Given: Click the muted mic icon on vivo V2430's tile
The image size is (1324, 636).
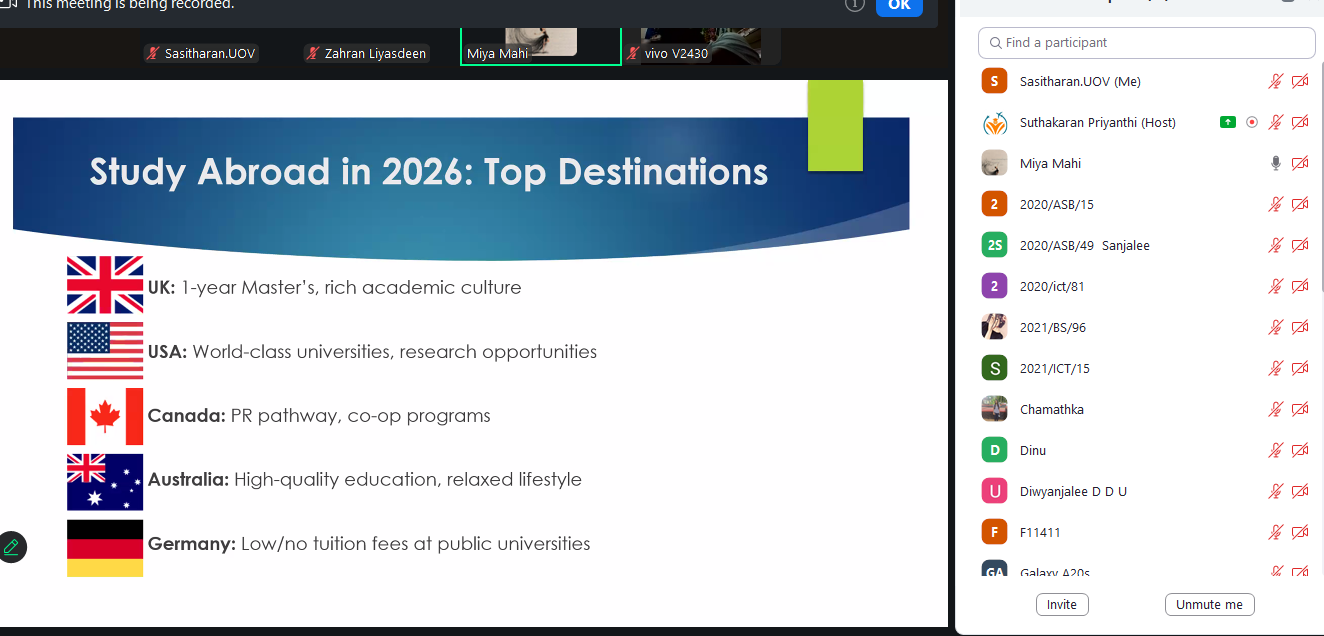Looking at the screenshot, I should pos(633,53).
